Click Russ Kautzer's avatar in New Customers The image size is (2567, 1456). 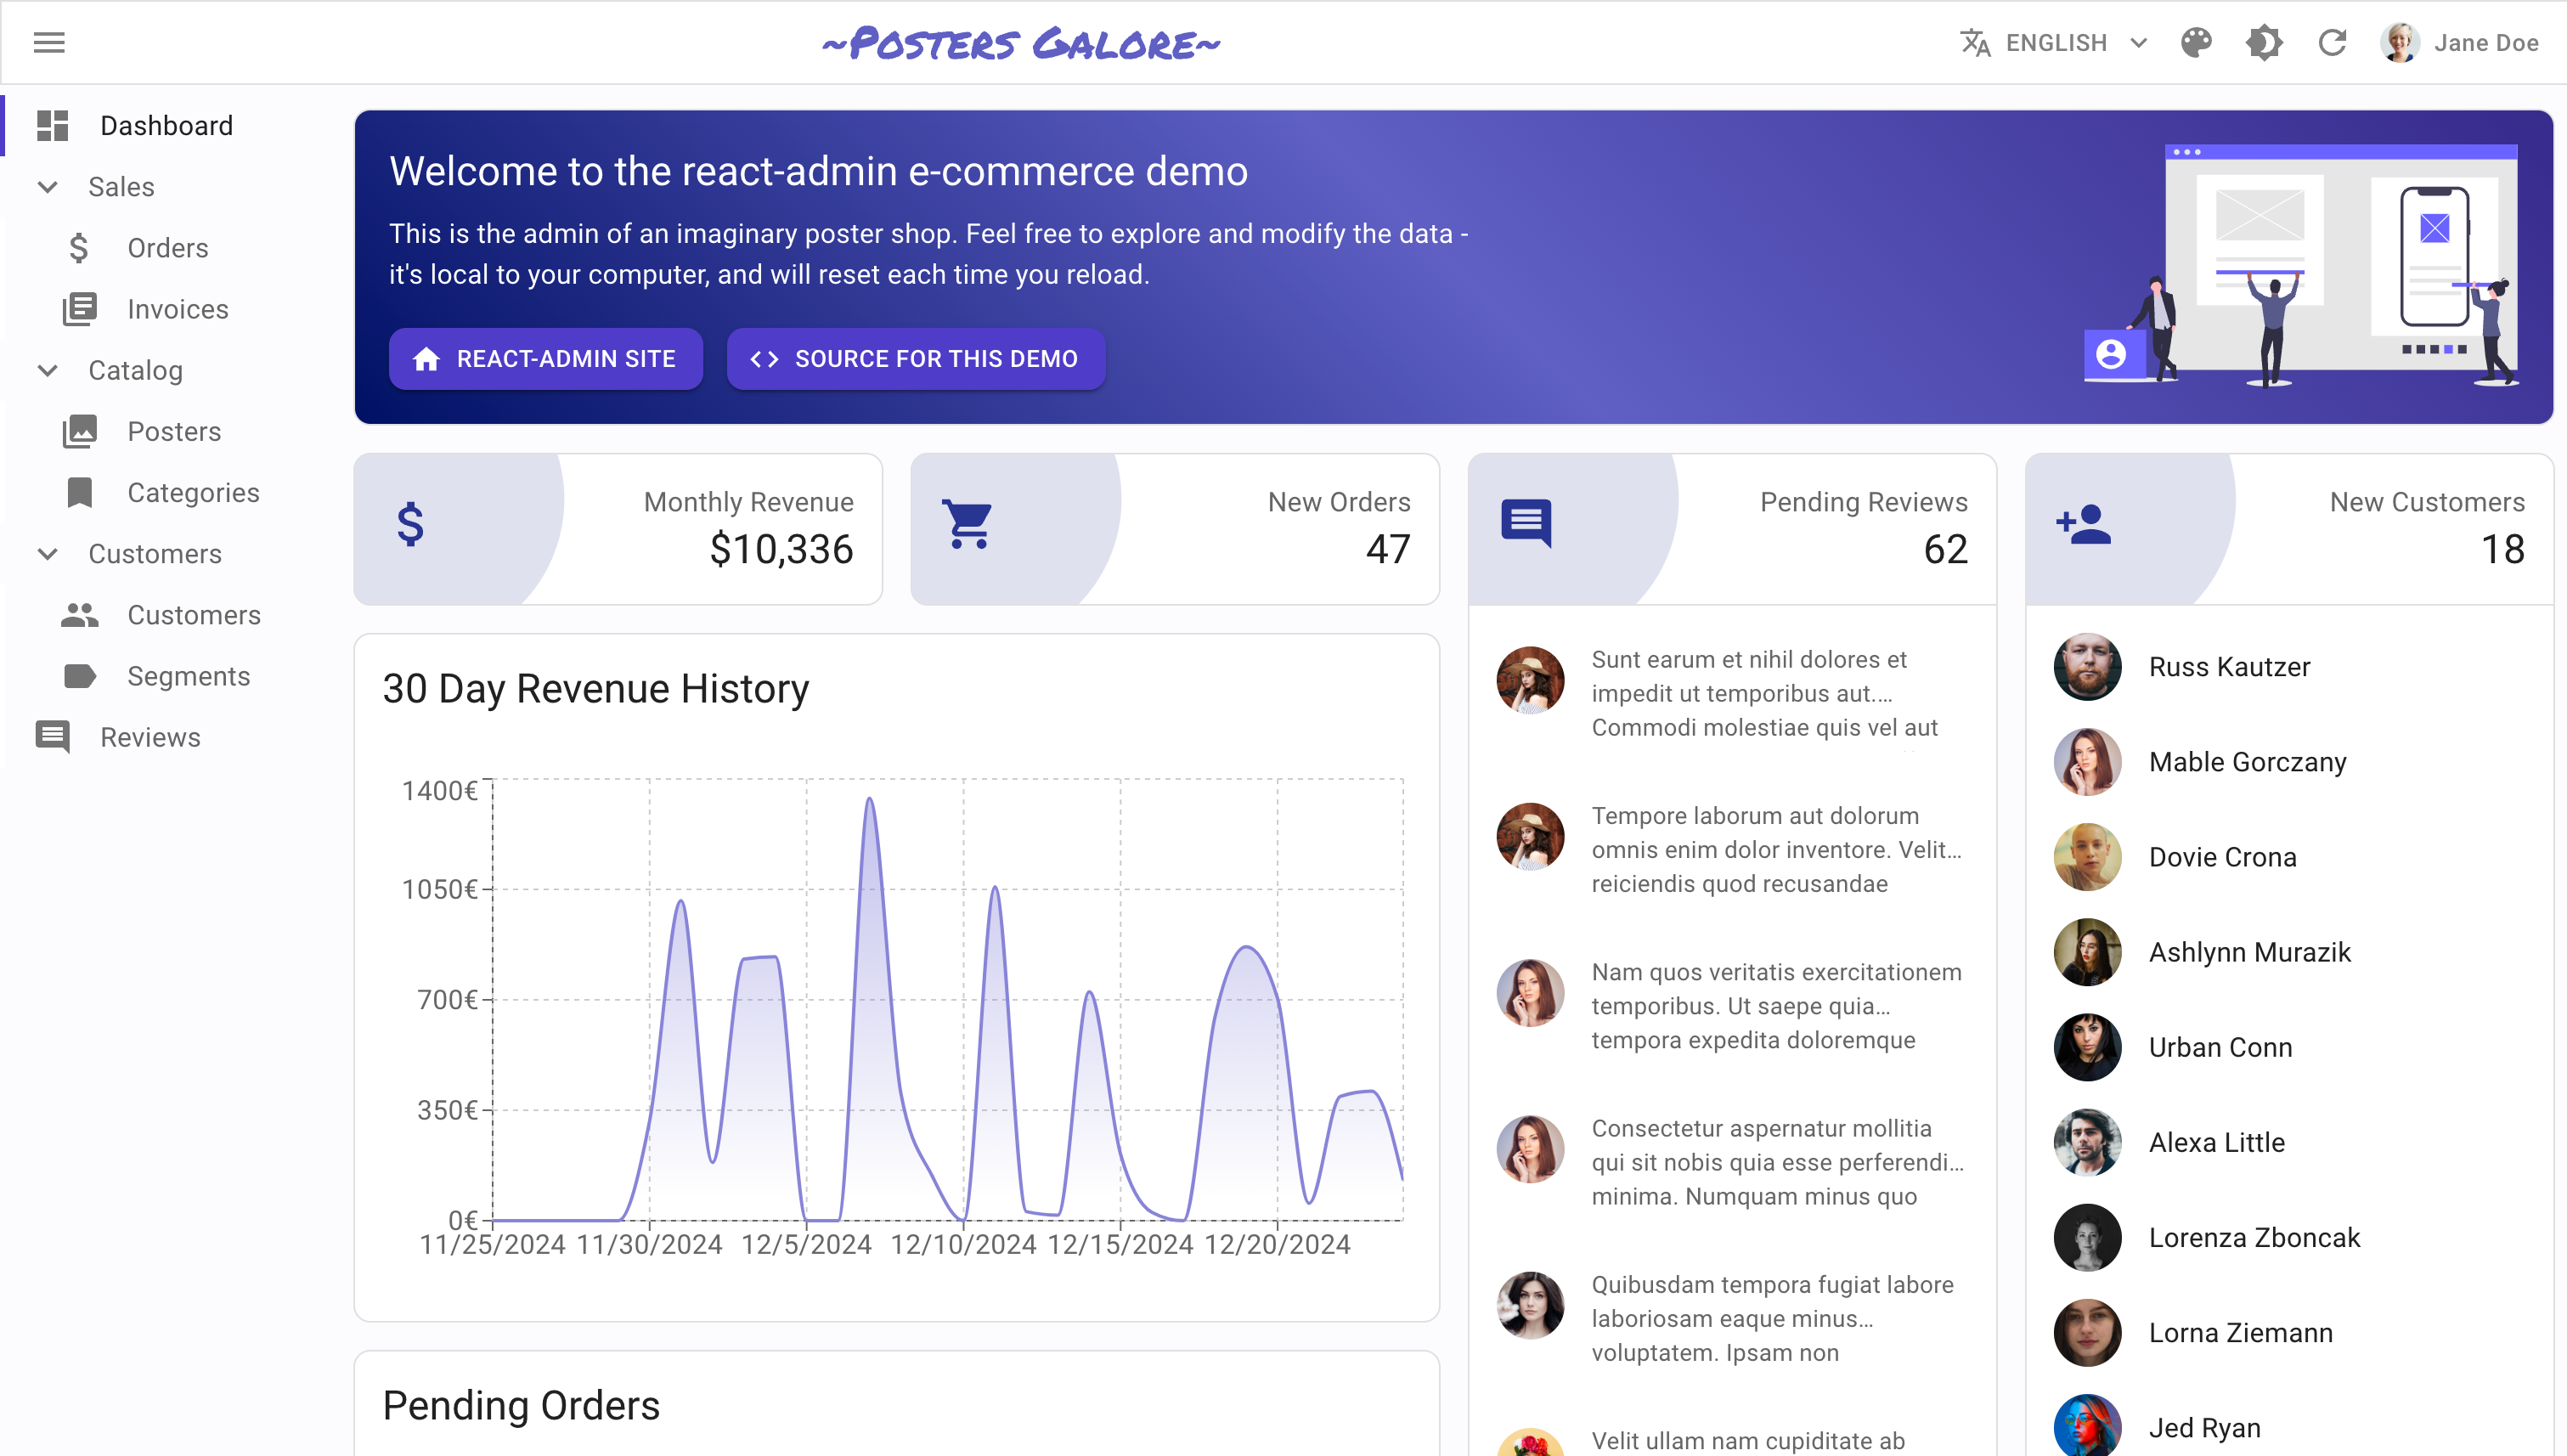click(x=2087, y=666)
